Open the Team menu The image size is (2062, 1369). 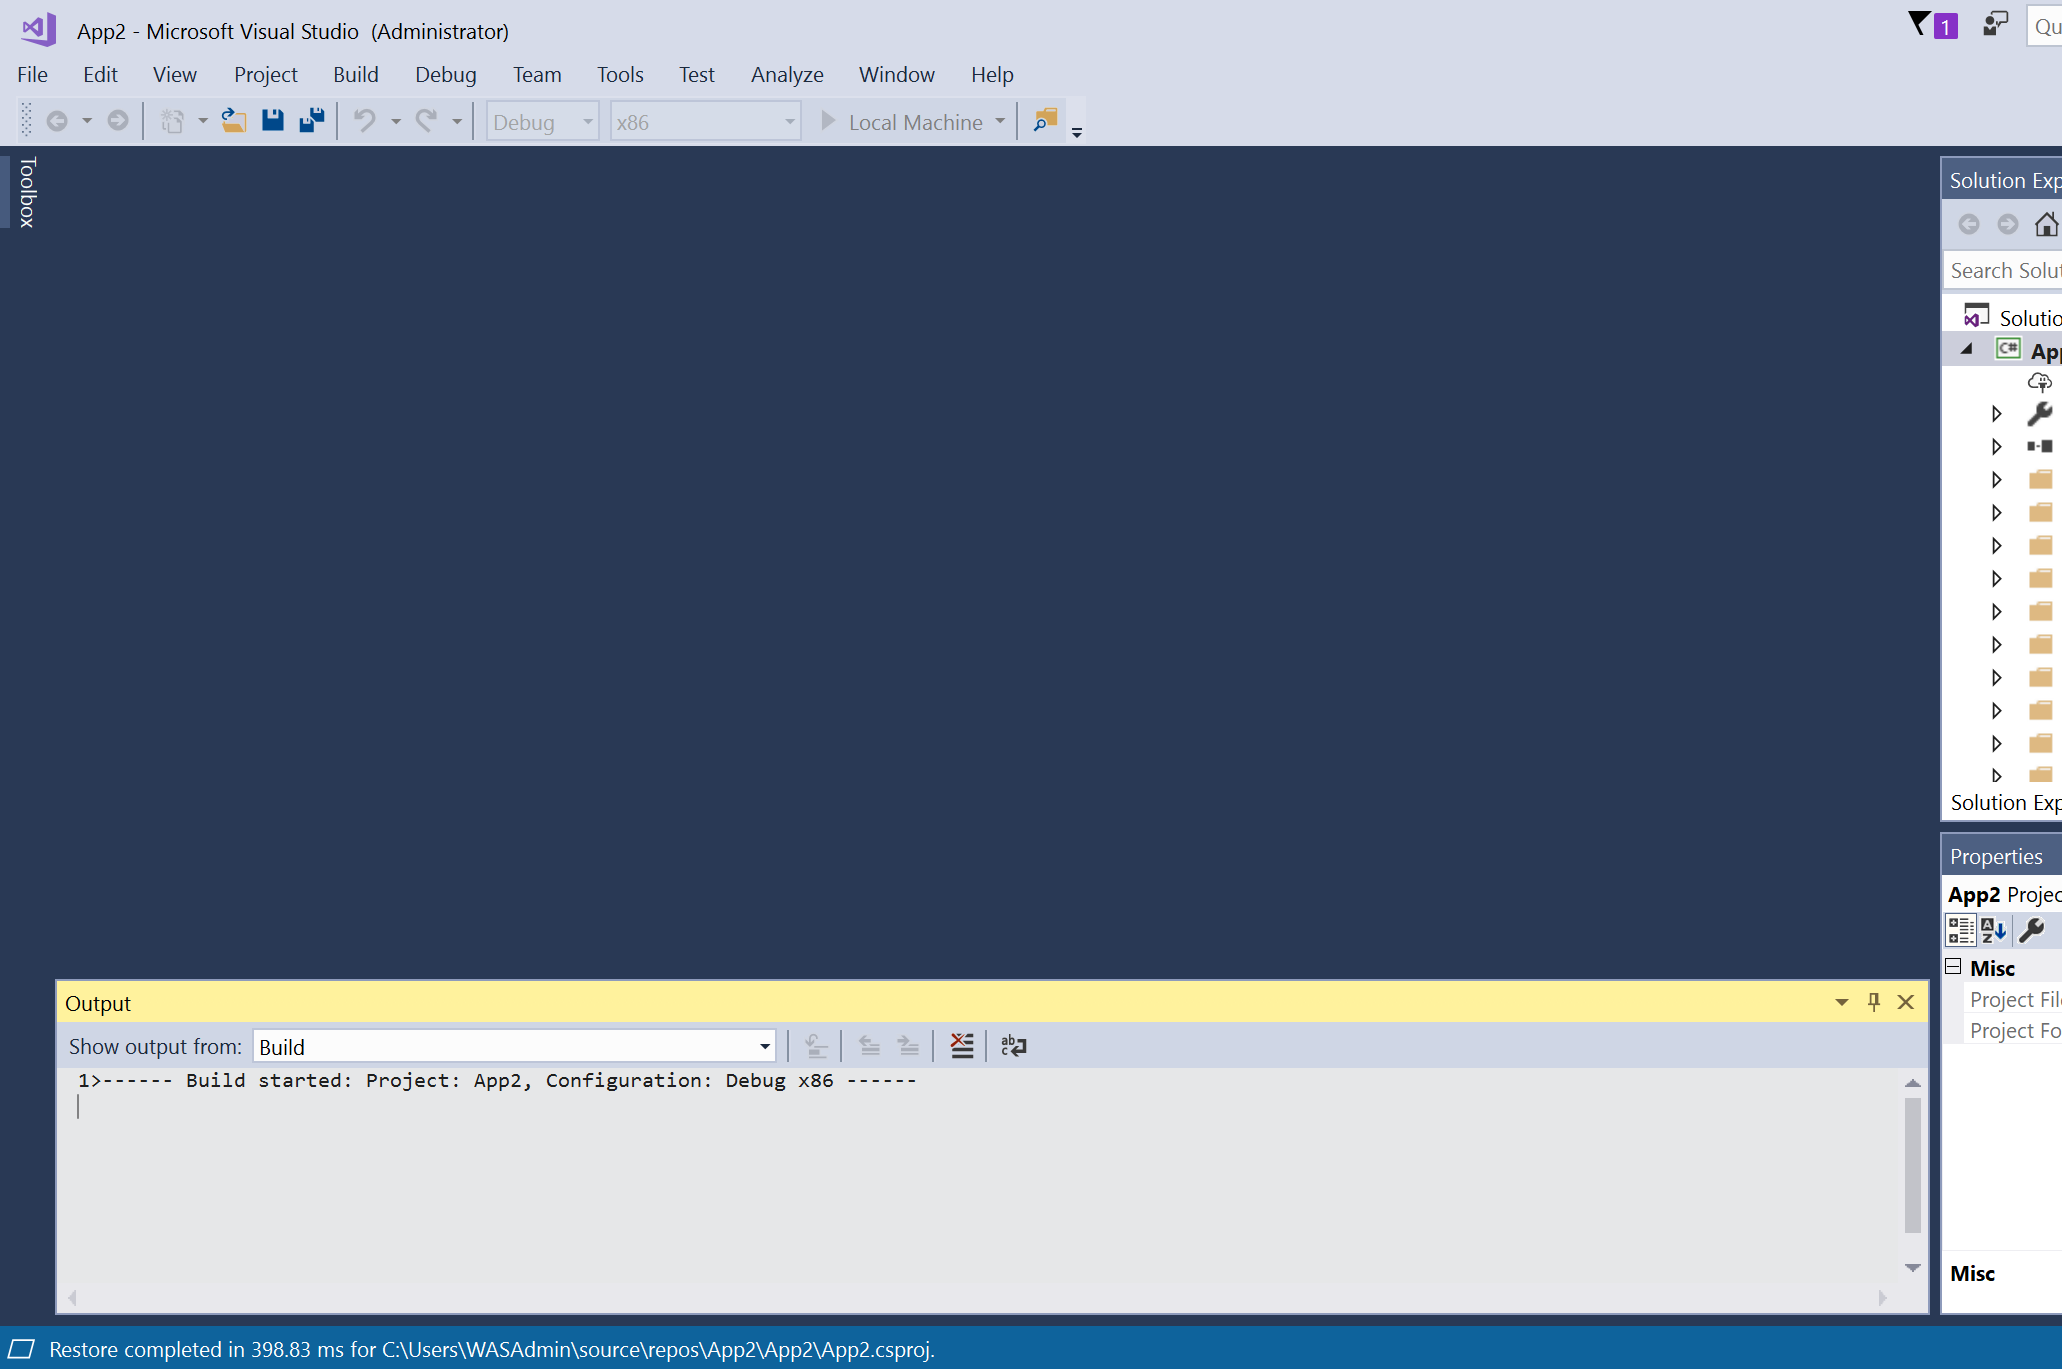tap(537, 74)
